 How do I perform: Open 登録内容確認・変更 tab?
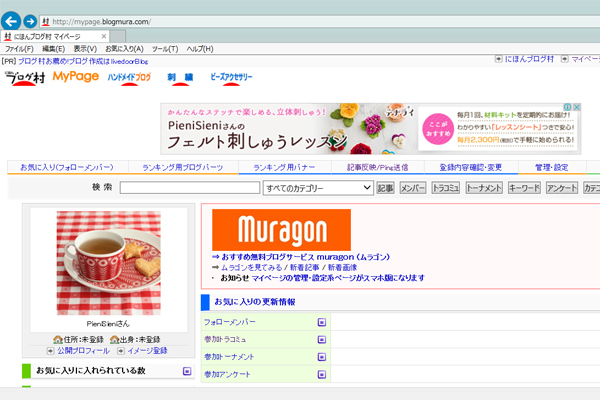(x=471, y=167)
